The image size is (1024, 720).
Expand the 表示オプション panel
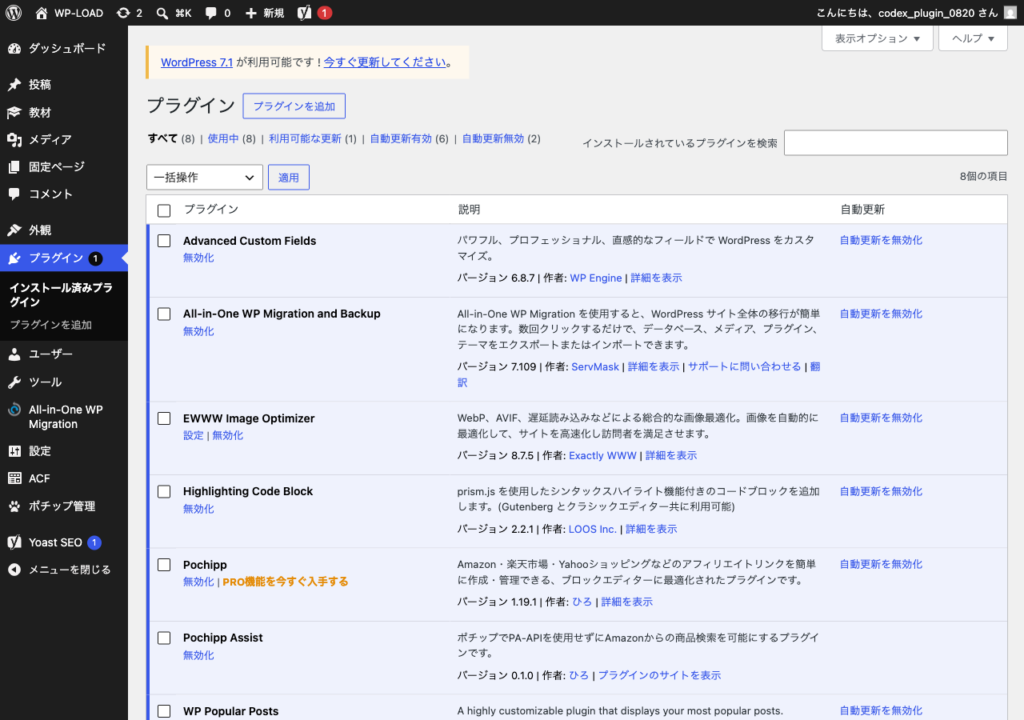point(877,38)
